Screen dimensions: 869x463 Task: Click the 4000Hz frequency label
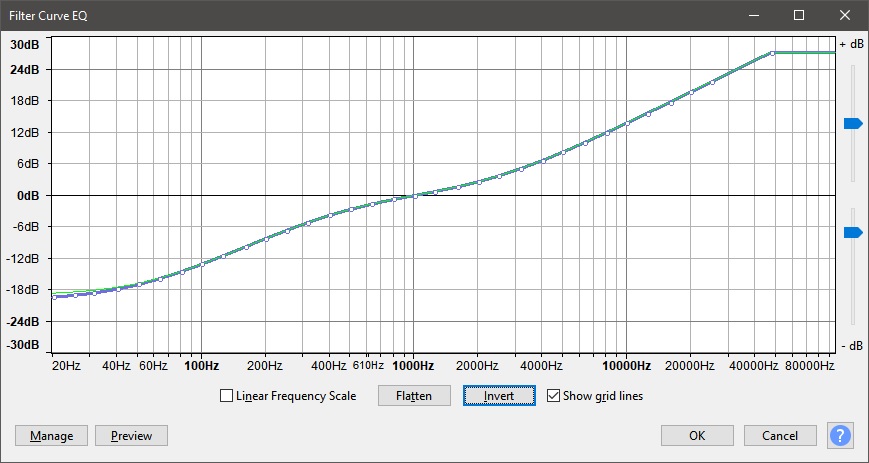click(x=541, y=366)
